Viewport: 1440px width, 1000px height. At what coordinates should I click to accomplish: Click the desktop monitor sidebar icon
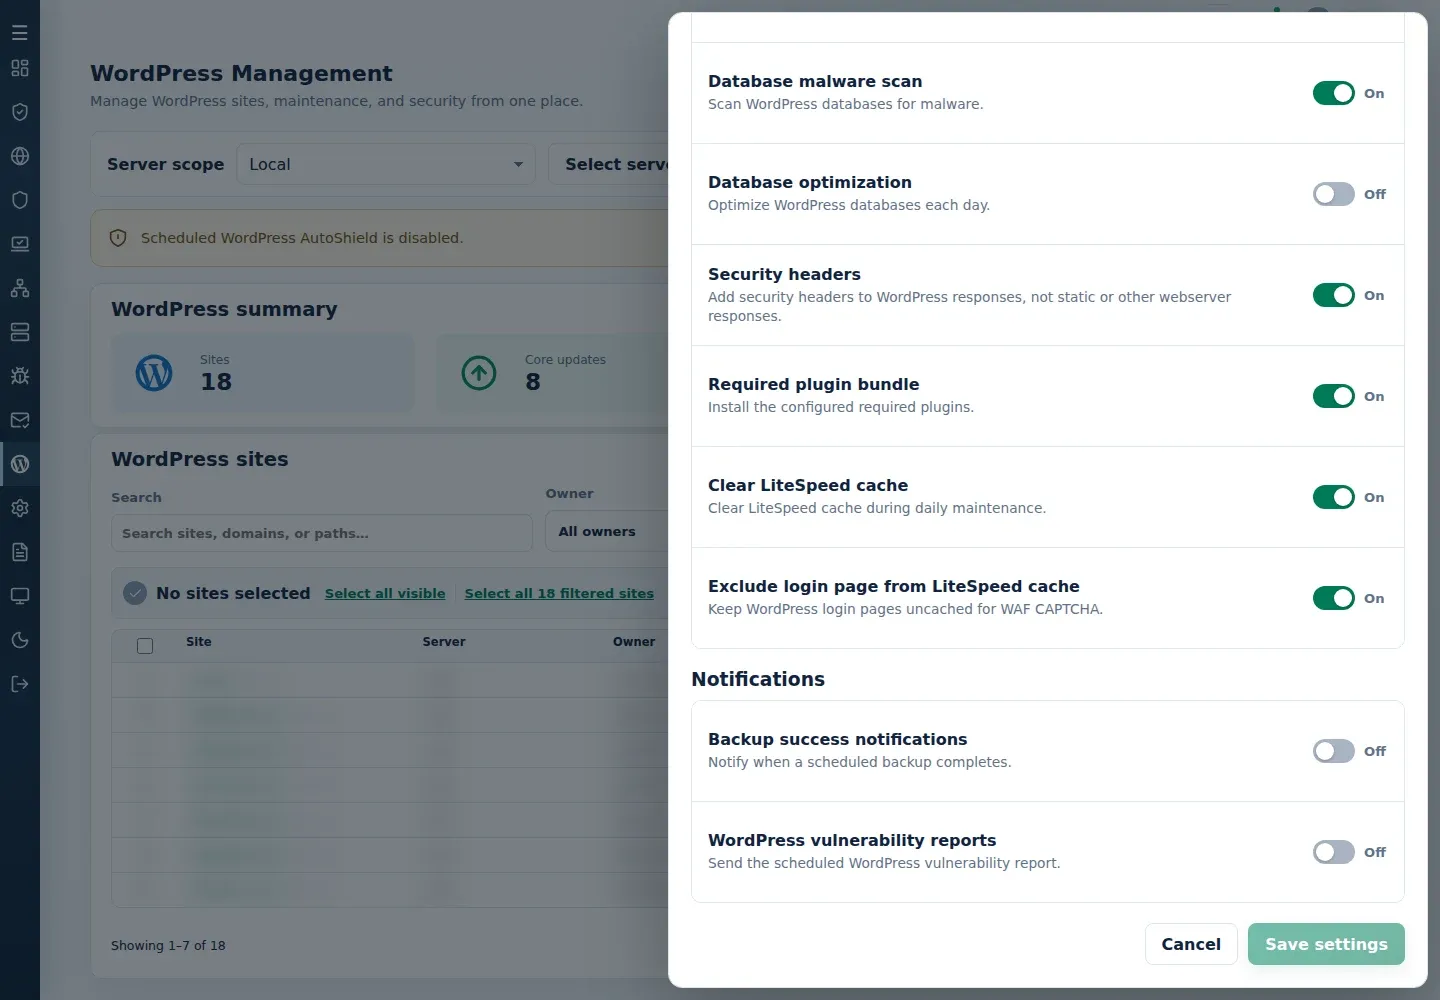(20, 596)
